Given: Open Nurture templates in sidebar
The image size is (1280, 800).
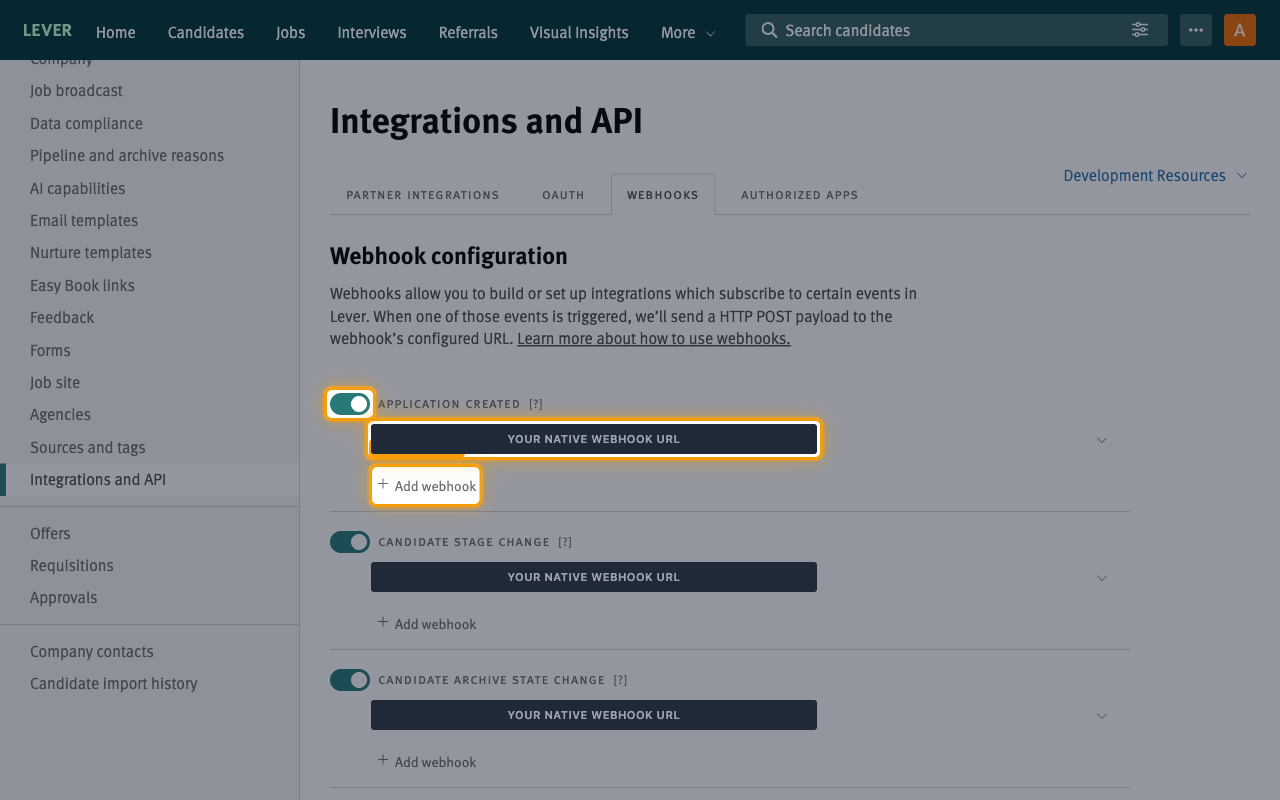Looking at the screenshot, I should point(91,253).
